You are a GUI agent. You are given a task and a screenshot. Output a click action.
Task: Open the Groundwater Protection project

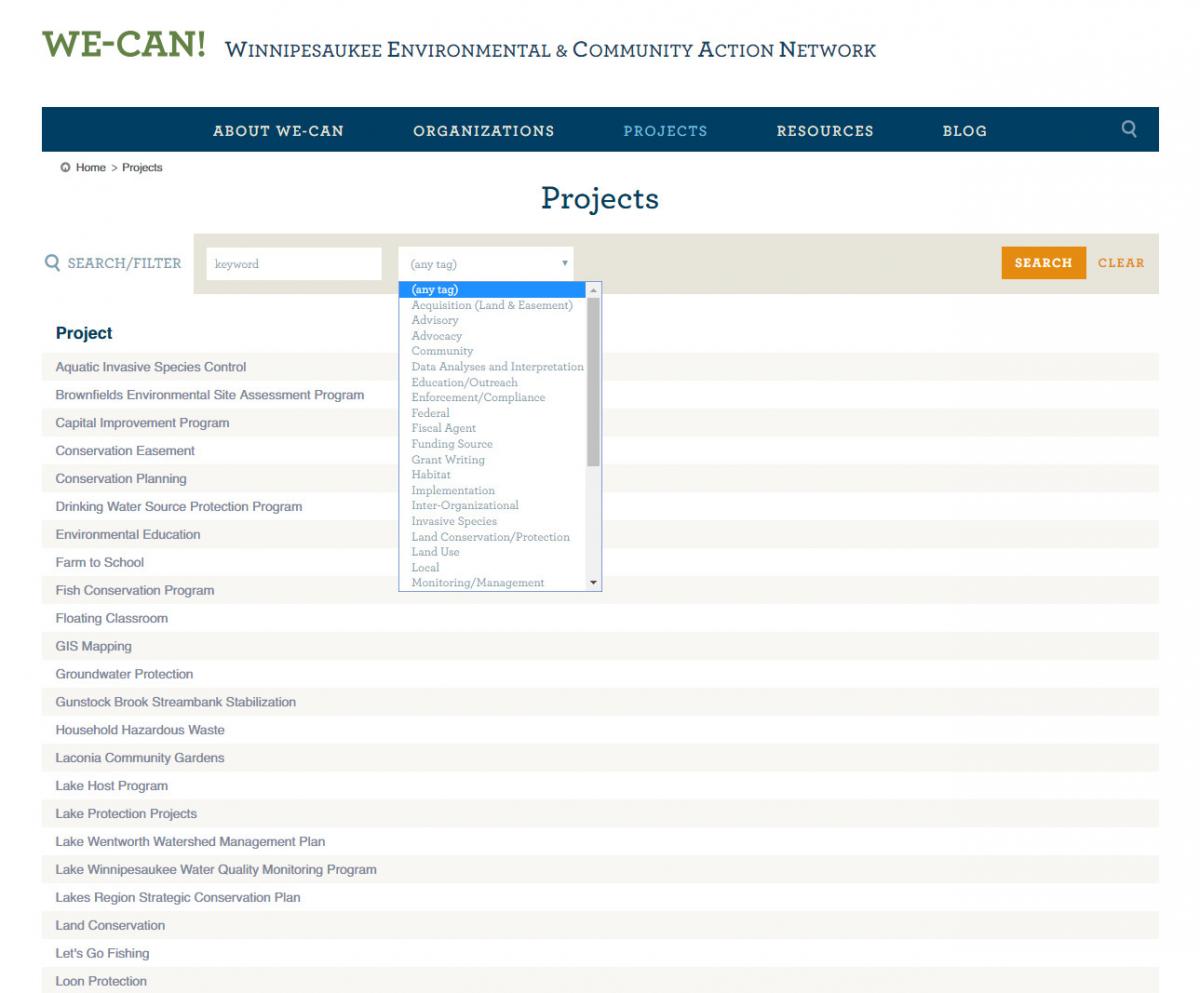124,675
